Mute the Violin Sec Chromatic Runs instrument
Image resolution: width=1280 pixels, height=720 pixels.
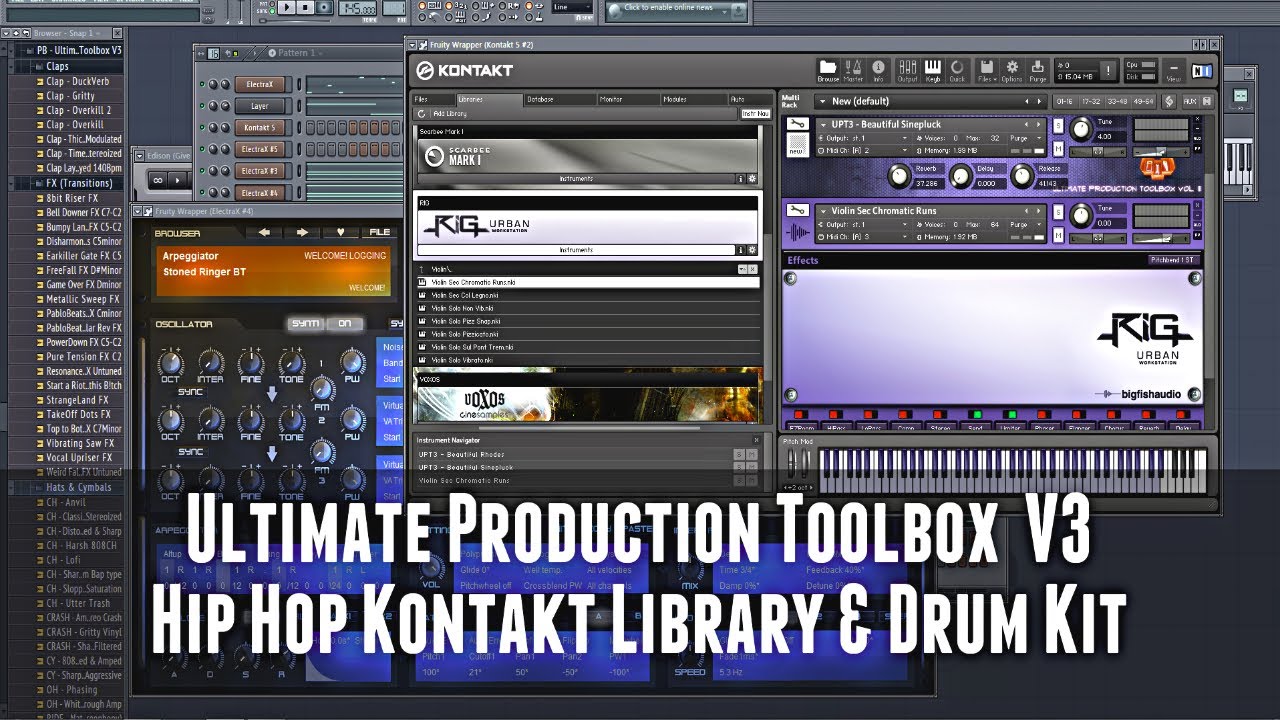pyautogui.click(x=1058, y=233)
